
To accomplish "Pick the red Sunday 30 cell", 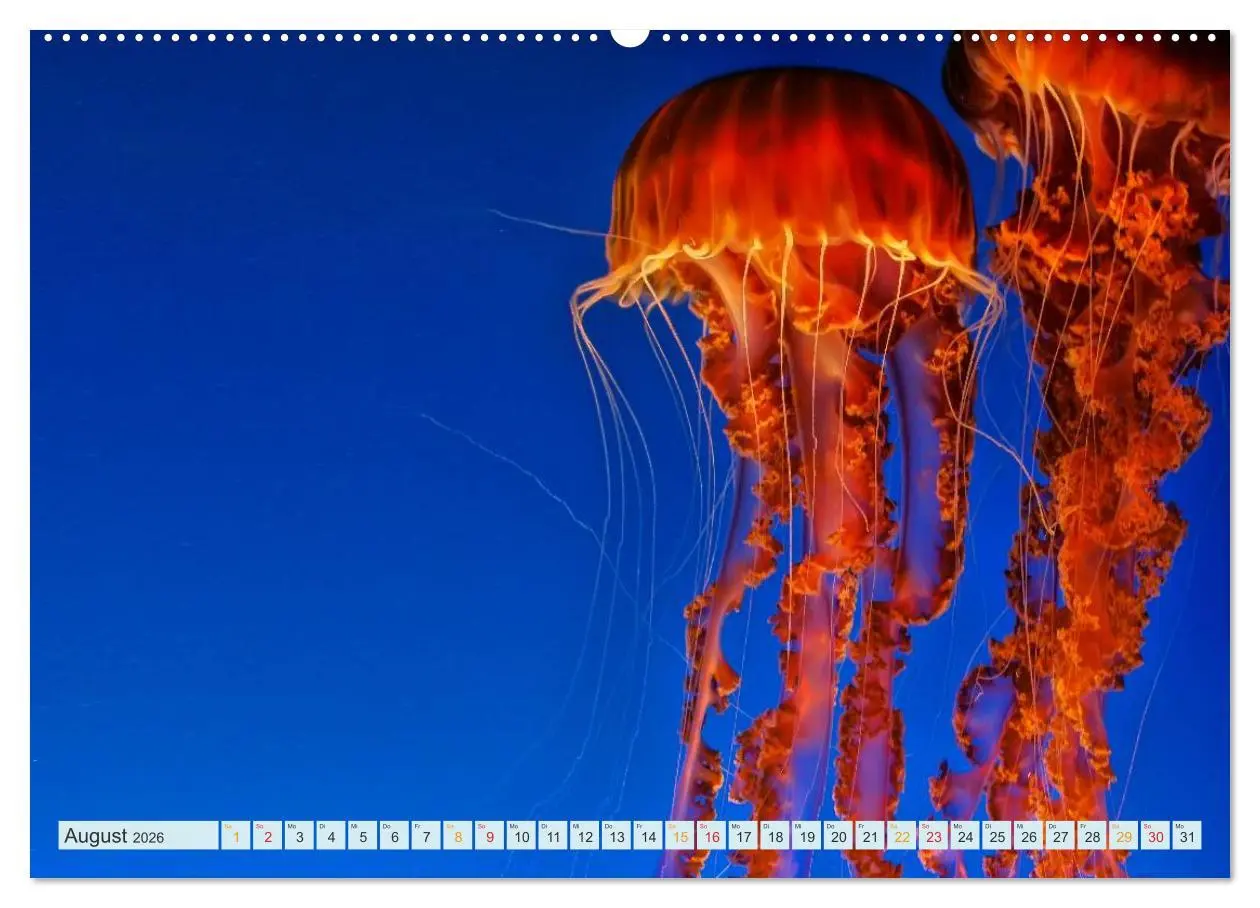I will (x=1155, y=836).
